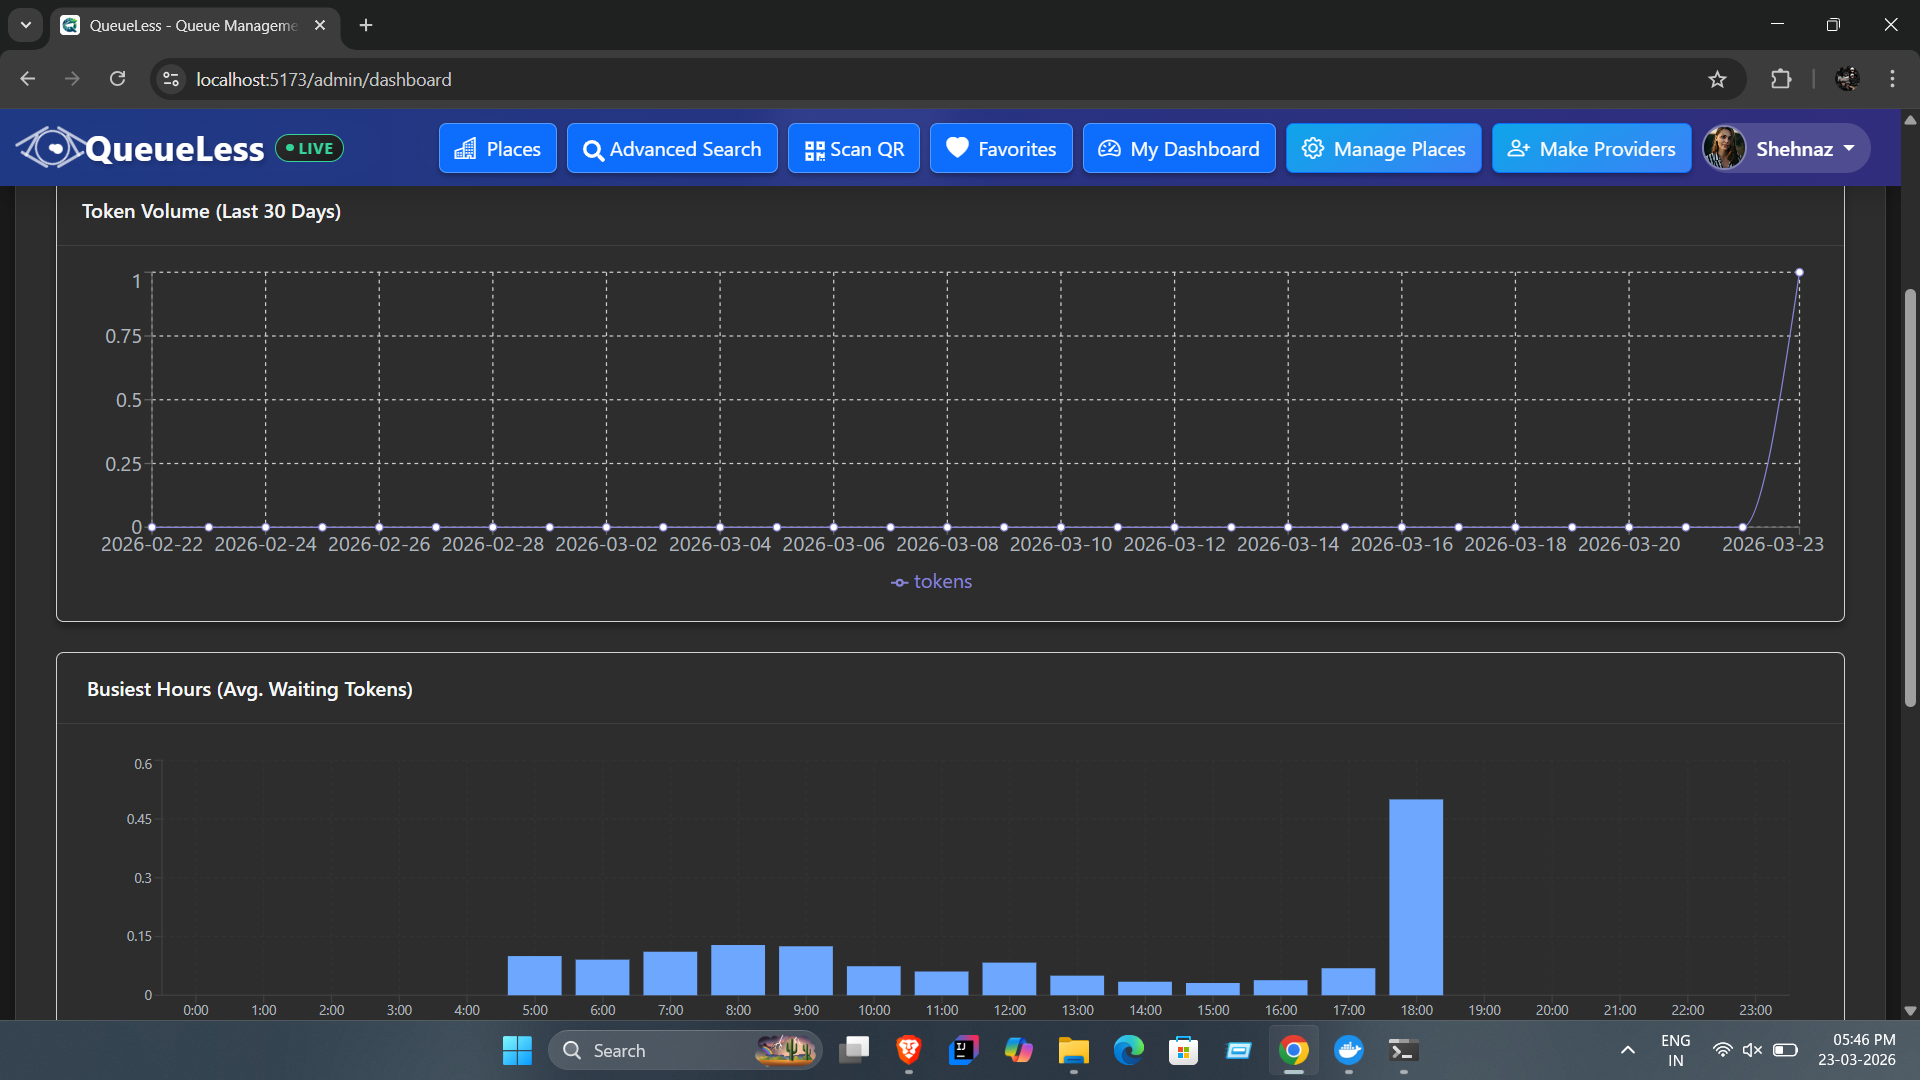Click 'Token Volume (Last 30 Days)' heading
The image size is (1920, 1080).
[x=211, y=211]
